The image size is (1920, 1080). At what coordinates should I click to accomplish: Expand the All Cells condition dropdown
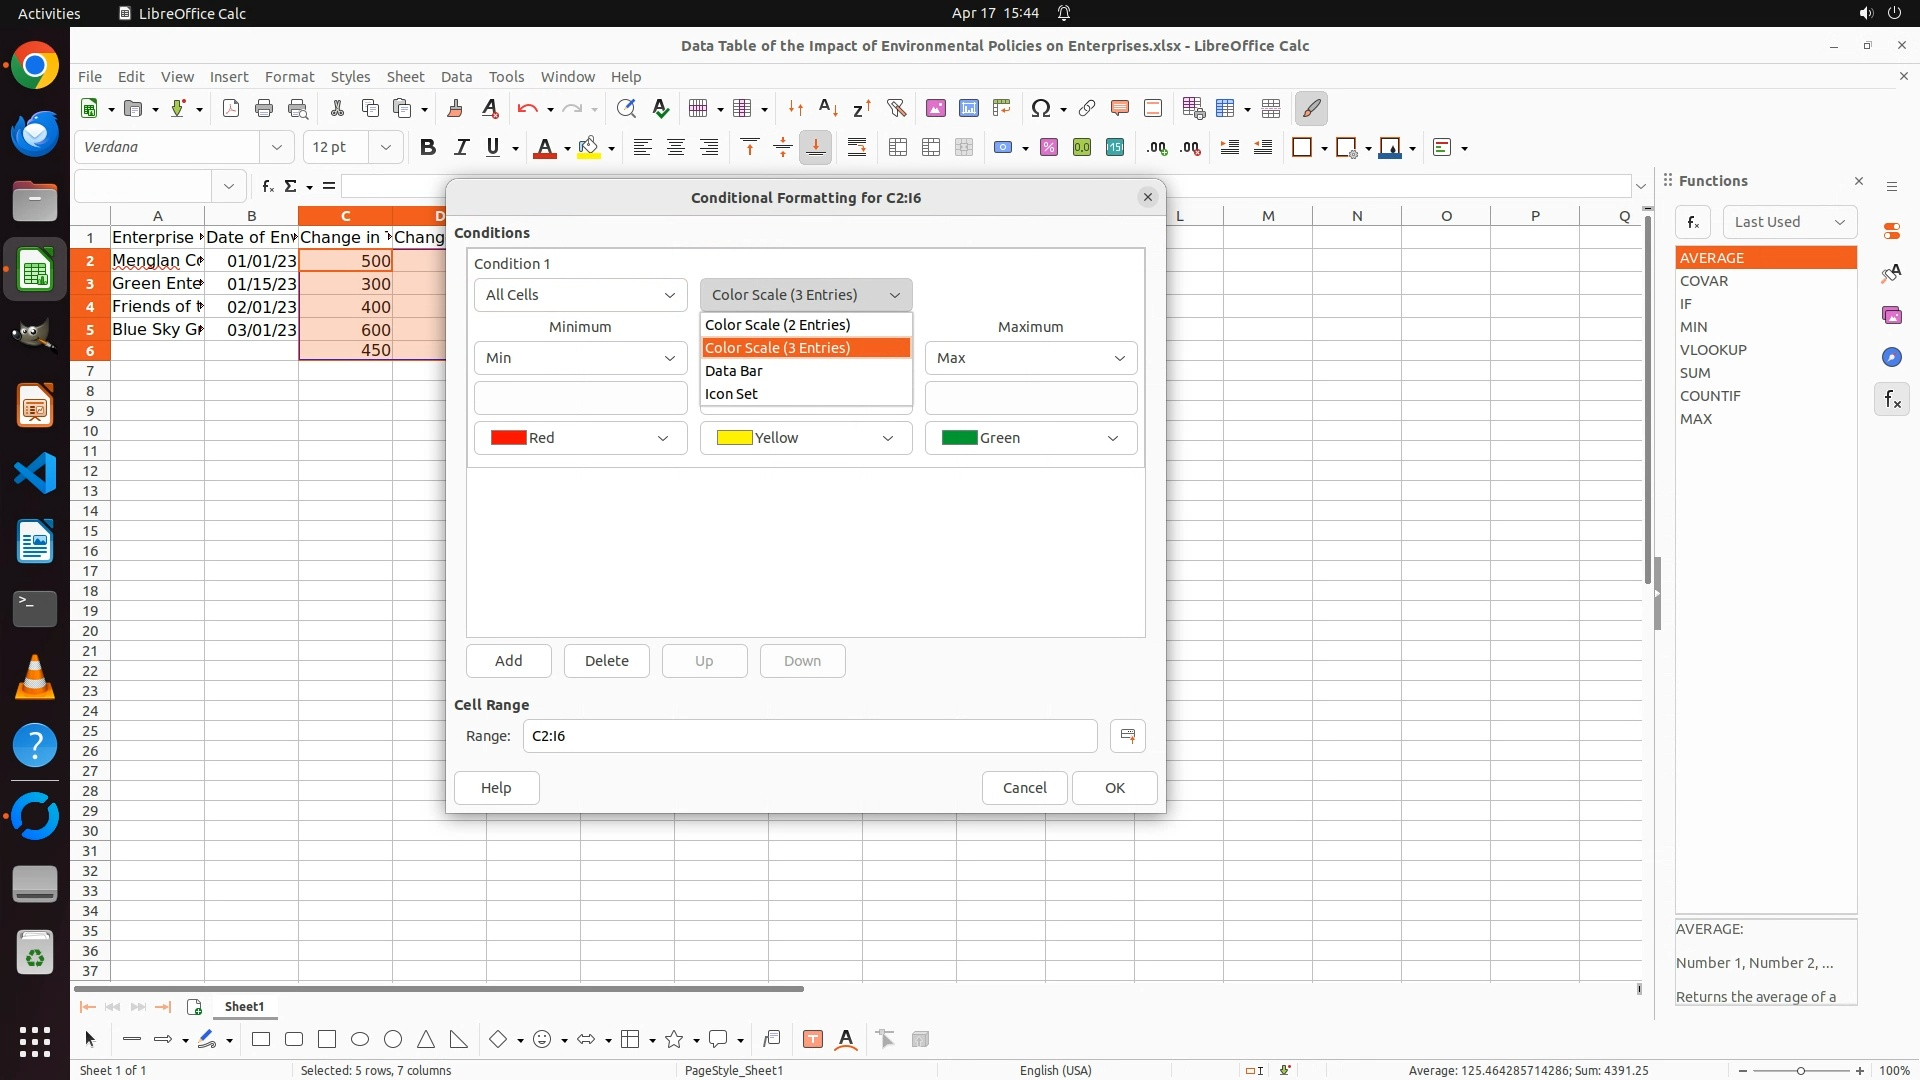coord(580,295)
